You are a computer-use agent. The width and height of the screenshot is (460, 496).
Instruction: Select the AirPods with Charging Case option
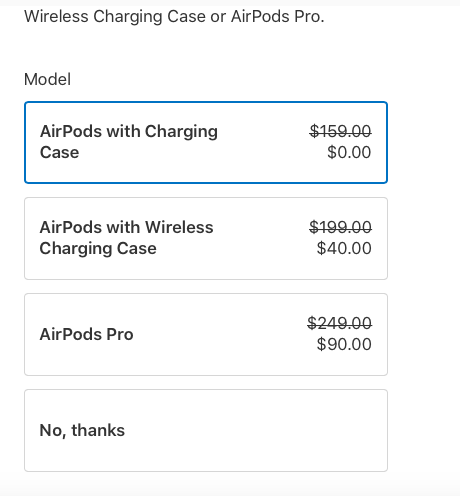click(x=206, y=142)
